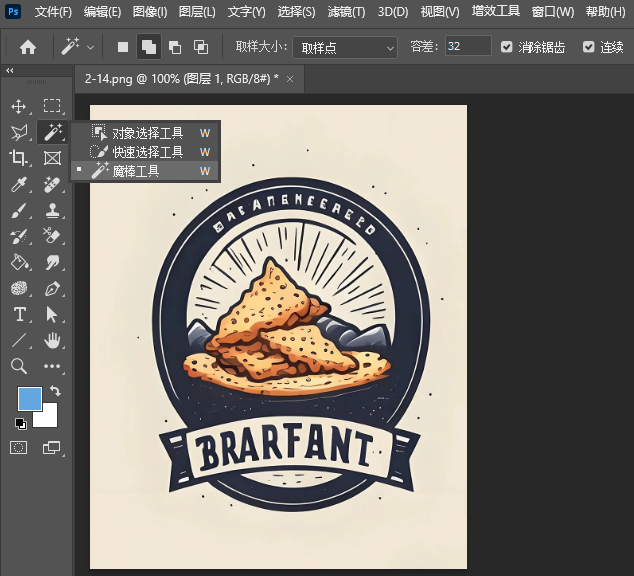Select the Horizontal Type tool
The height and width of the screenshot is (576, 634).
[x=18, y=315]
